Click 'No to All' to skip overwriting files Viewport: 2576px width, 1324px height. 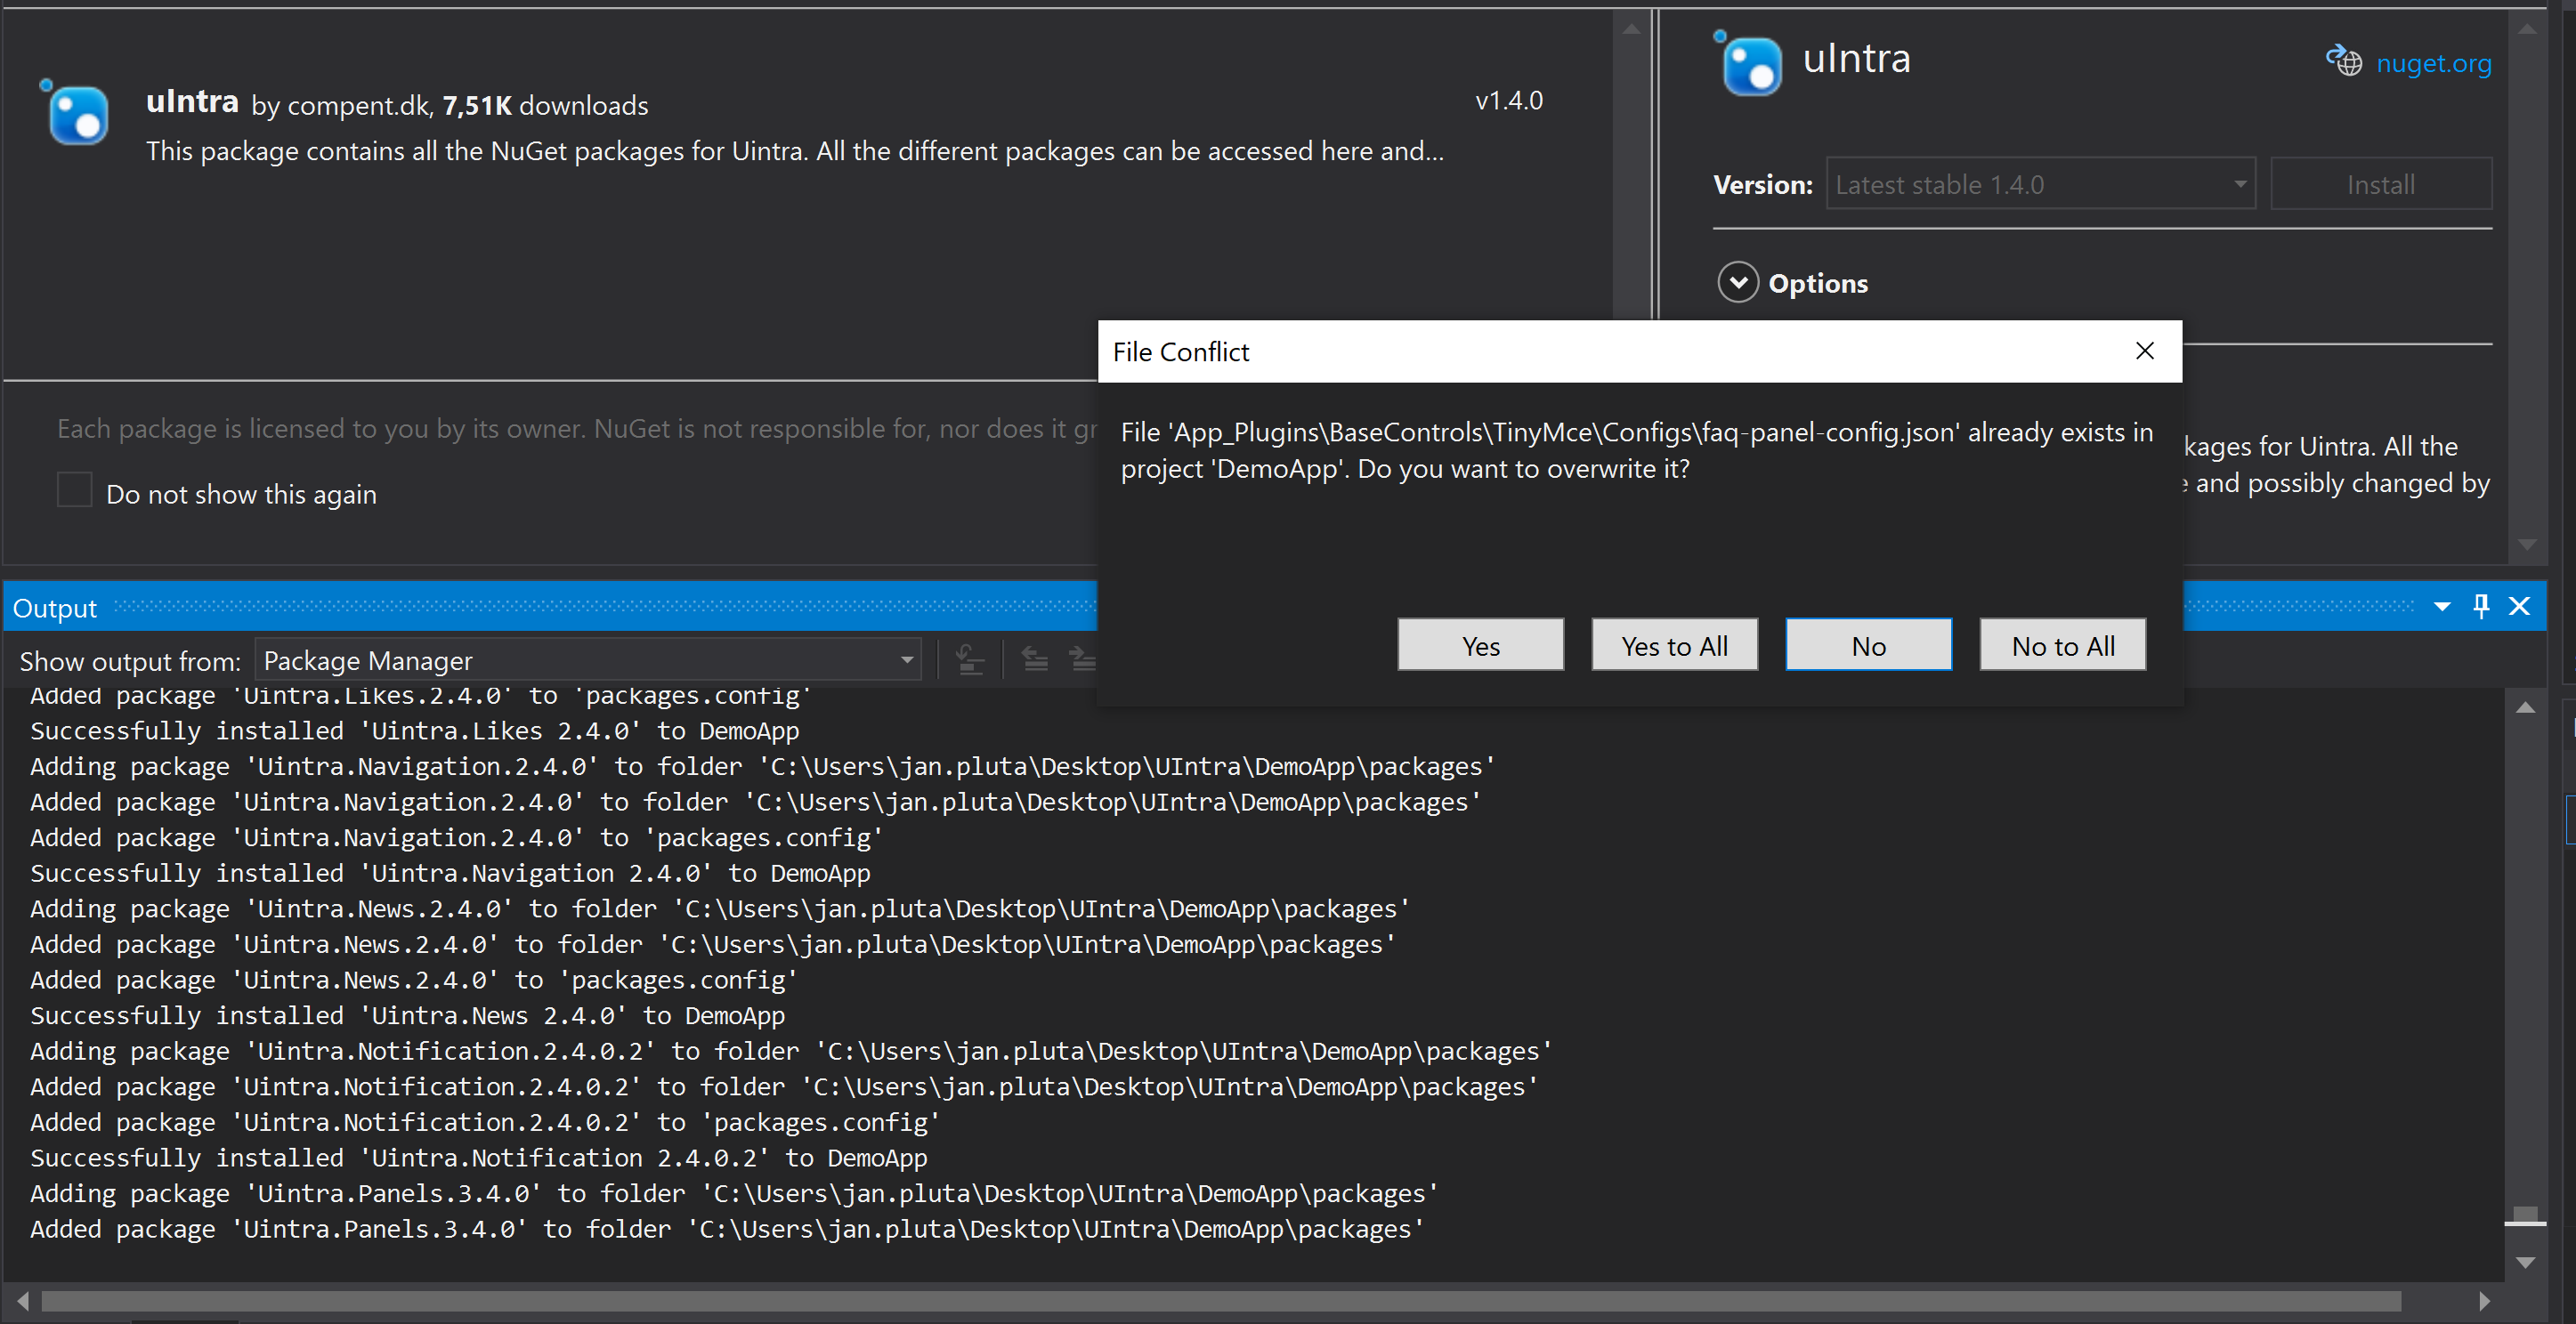coord(2062,645)
